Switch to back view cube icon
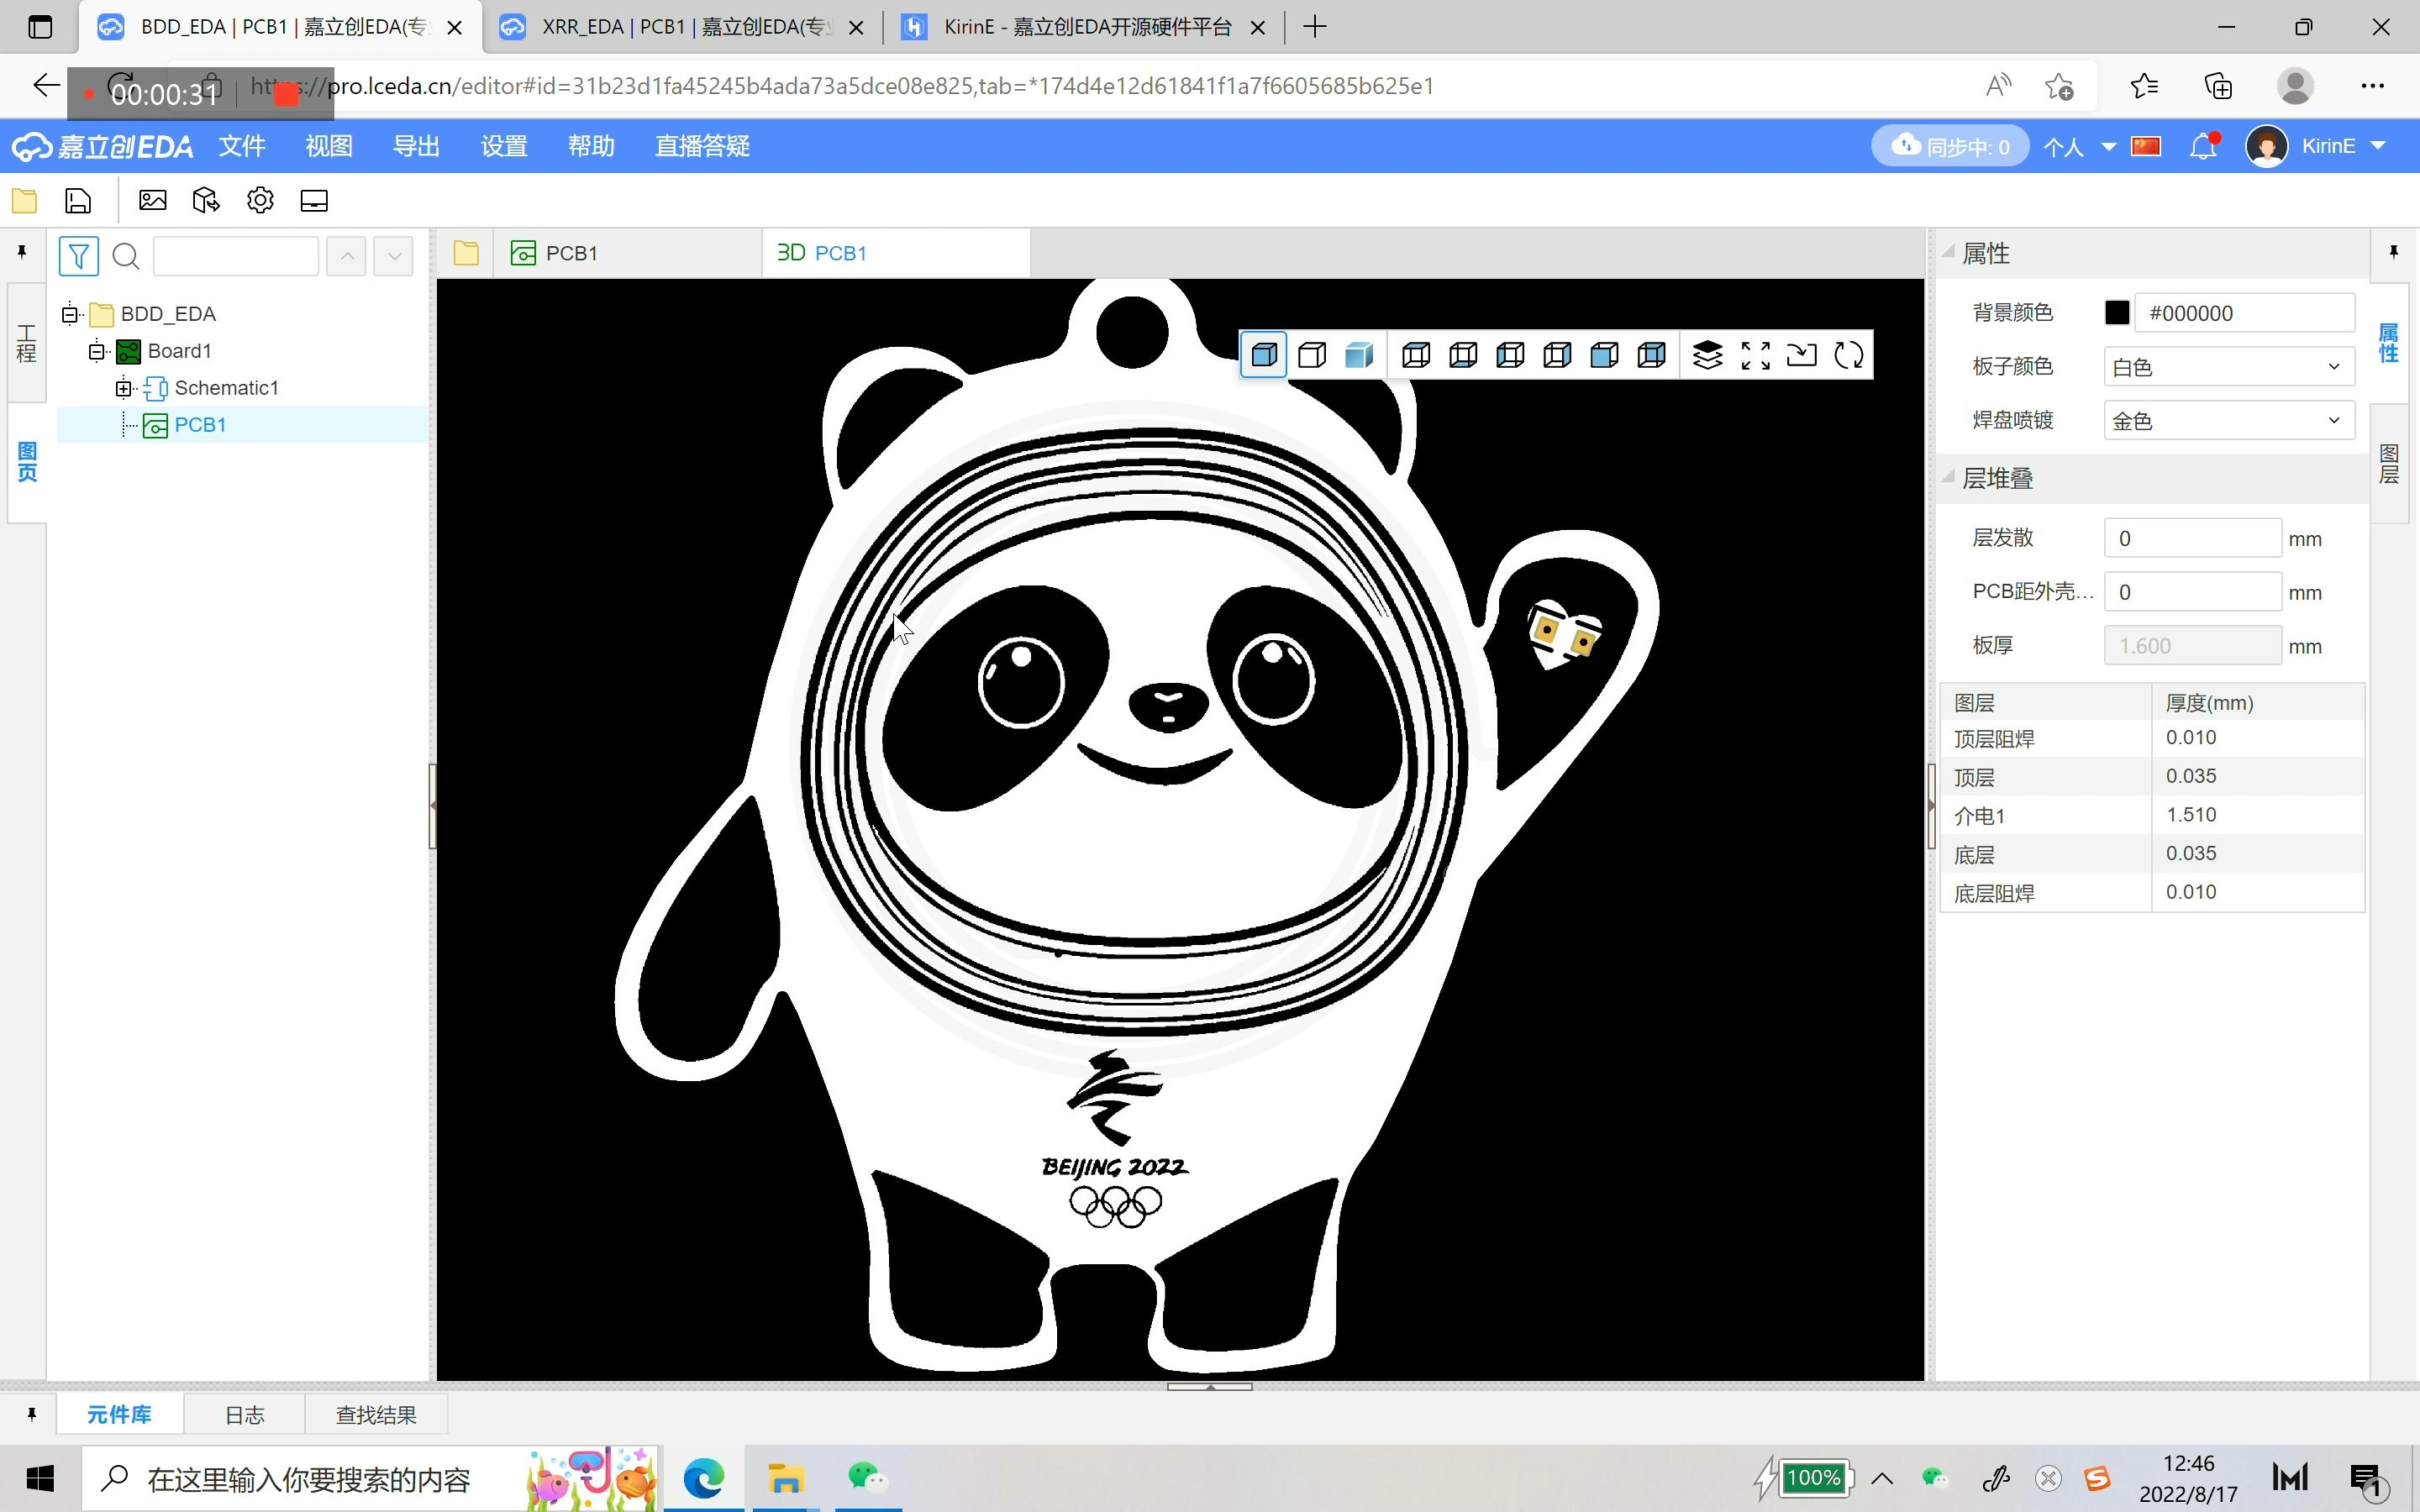Viewport: 2420px width, 1512px height. [x=1652, y=355]
